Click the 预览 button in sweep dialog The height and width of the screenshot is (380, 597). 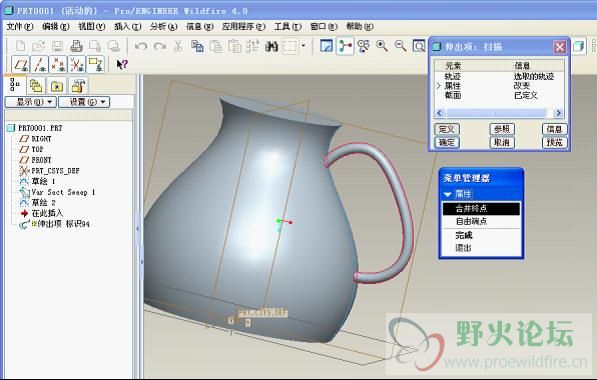[554, 142]
